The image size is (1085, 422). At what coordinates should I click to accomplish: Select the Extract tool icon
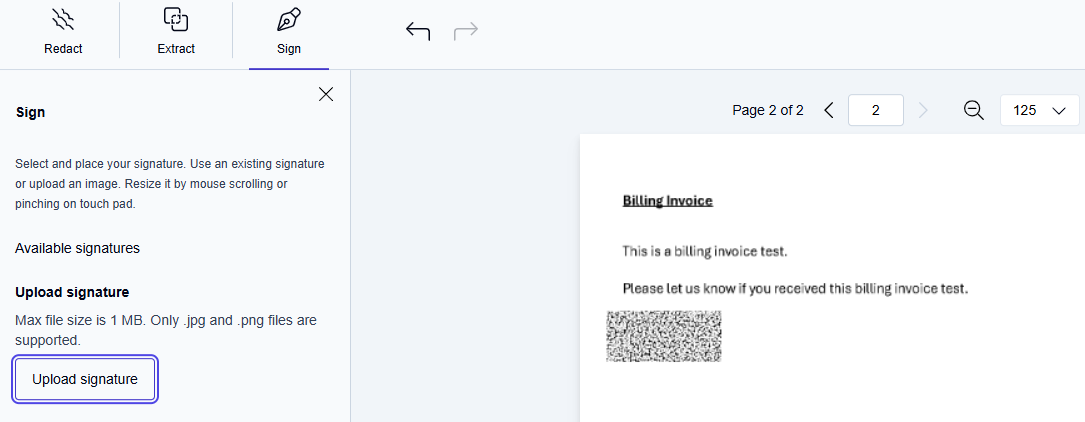pos(176,20)
